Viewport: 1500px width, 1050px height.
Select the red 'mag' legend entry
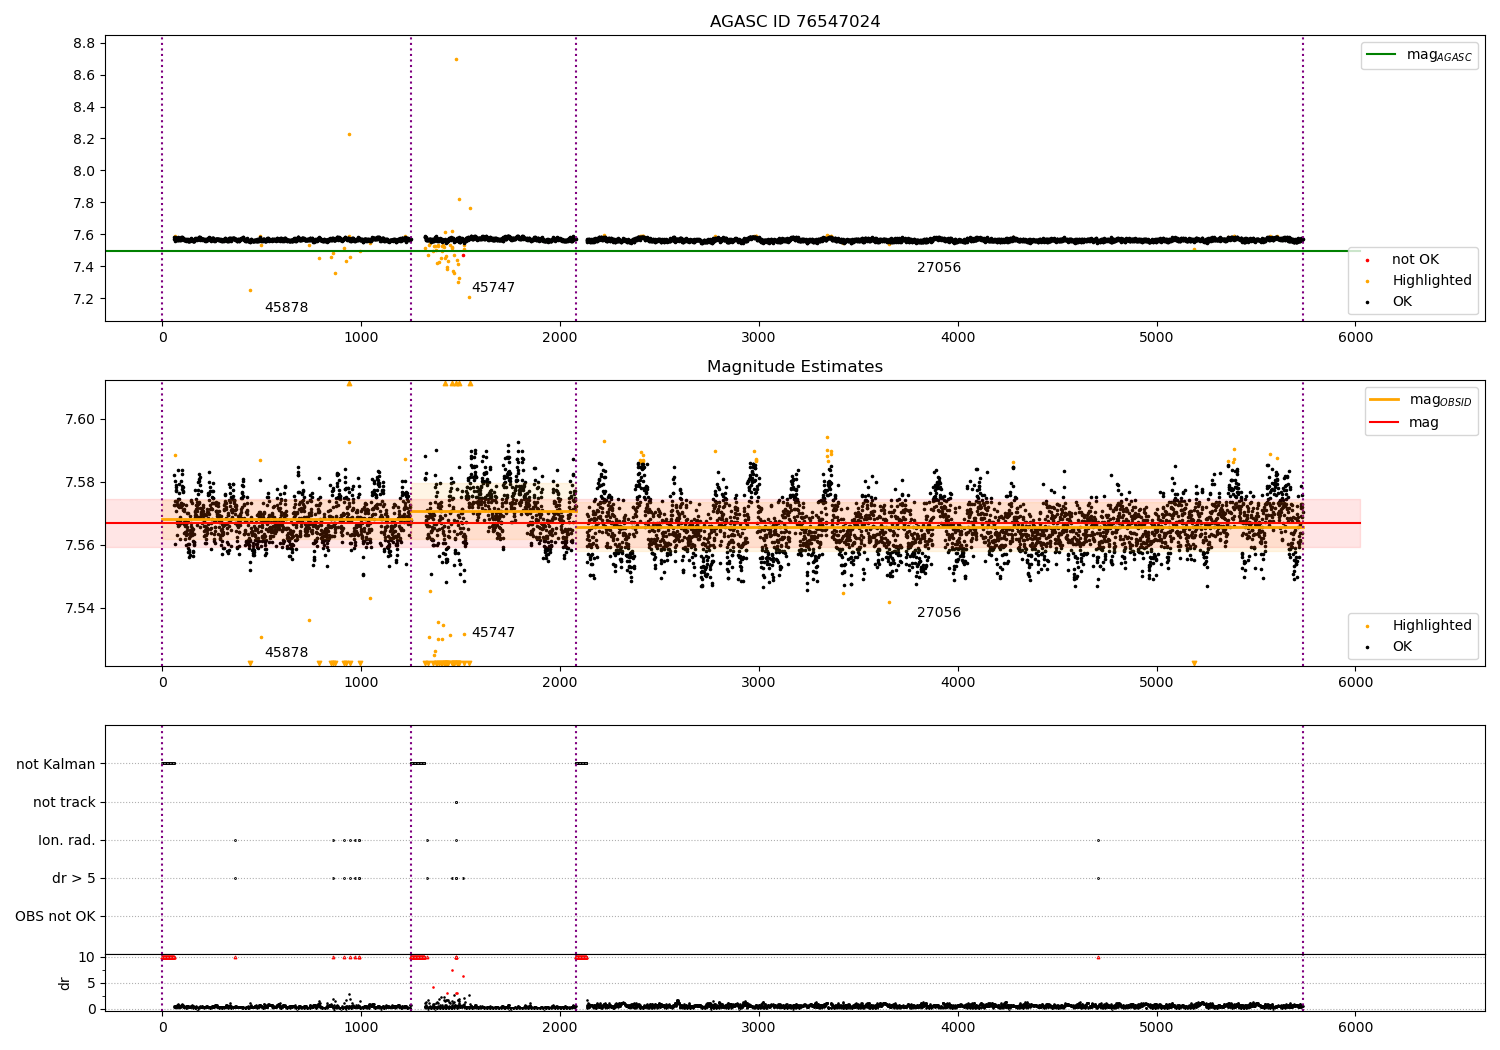tap(1405, 423)
